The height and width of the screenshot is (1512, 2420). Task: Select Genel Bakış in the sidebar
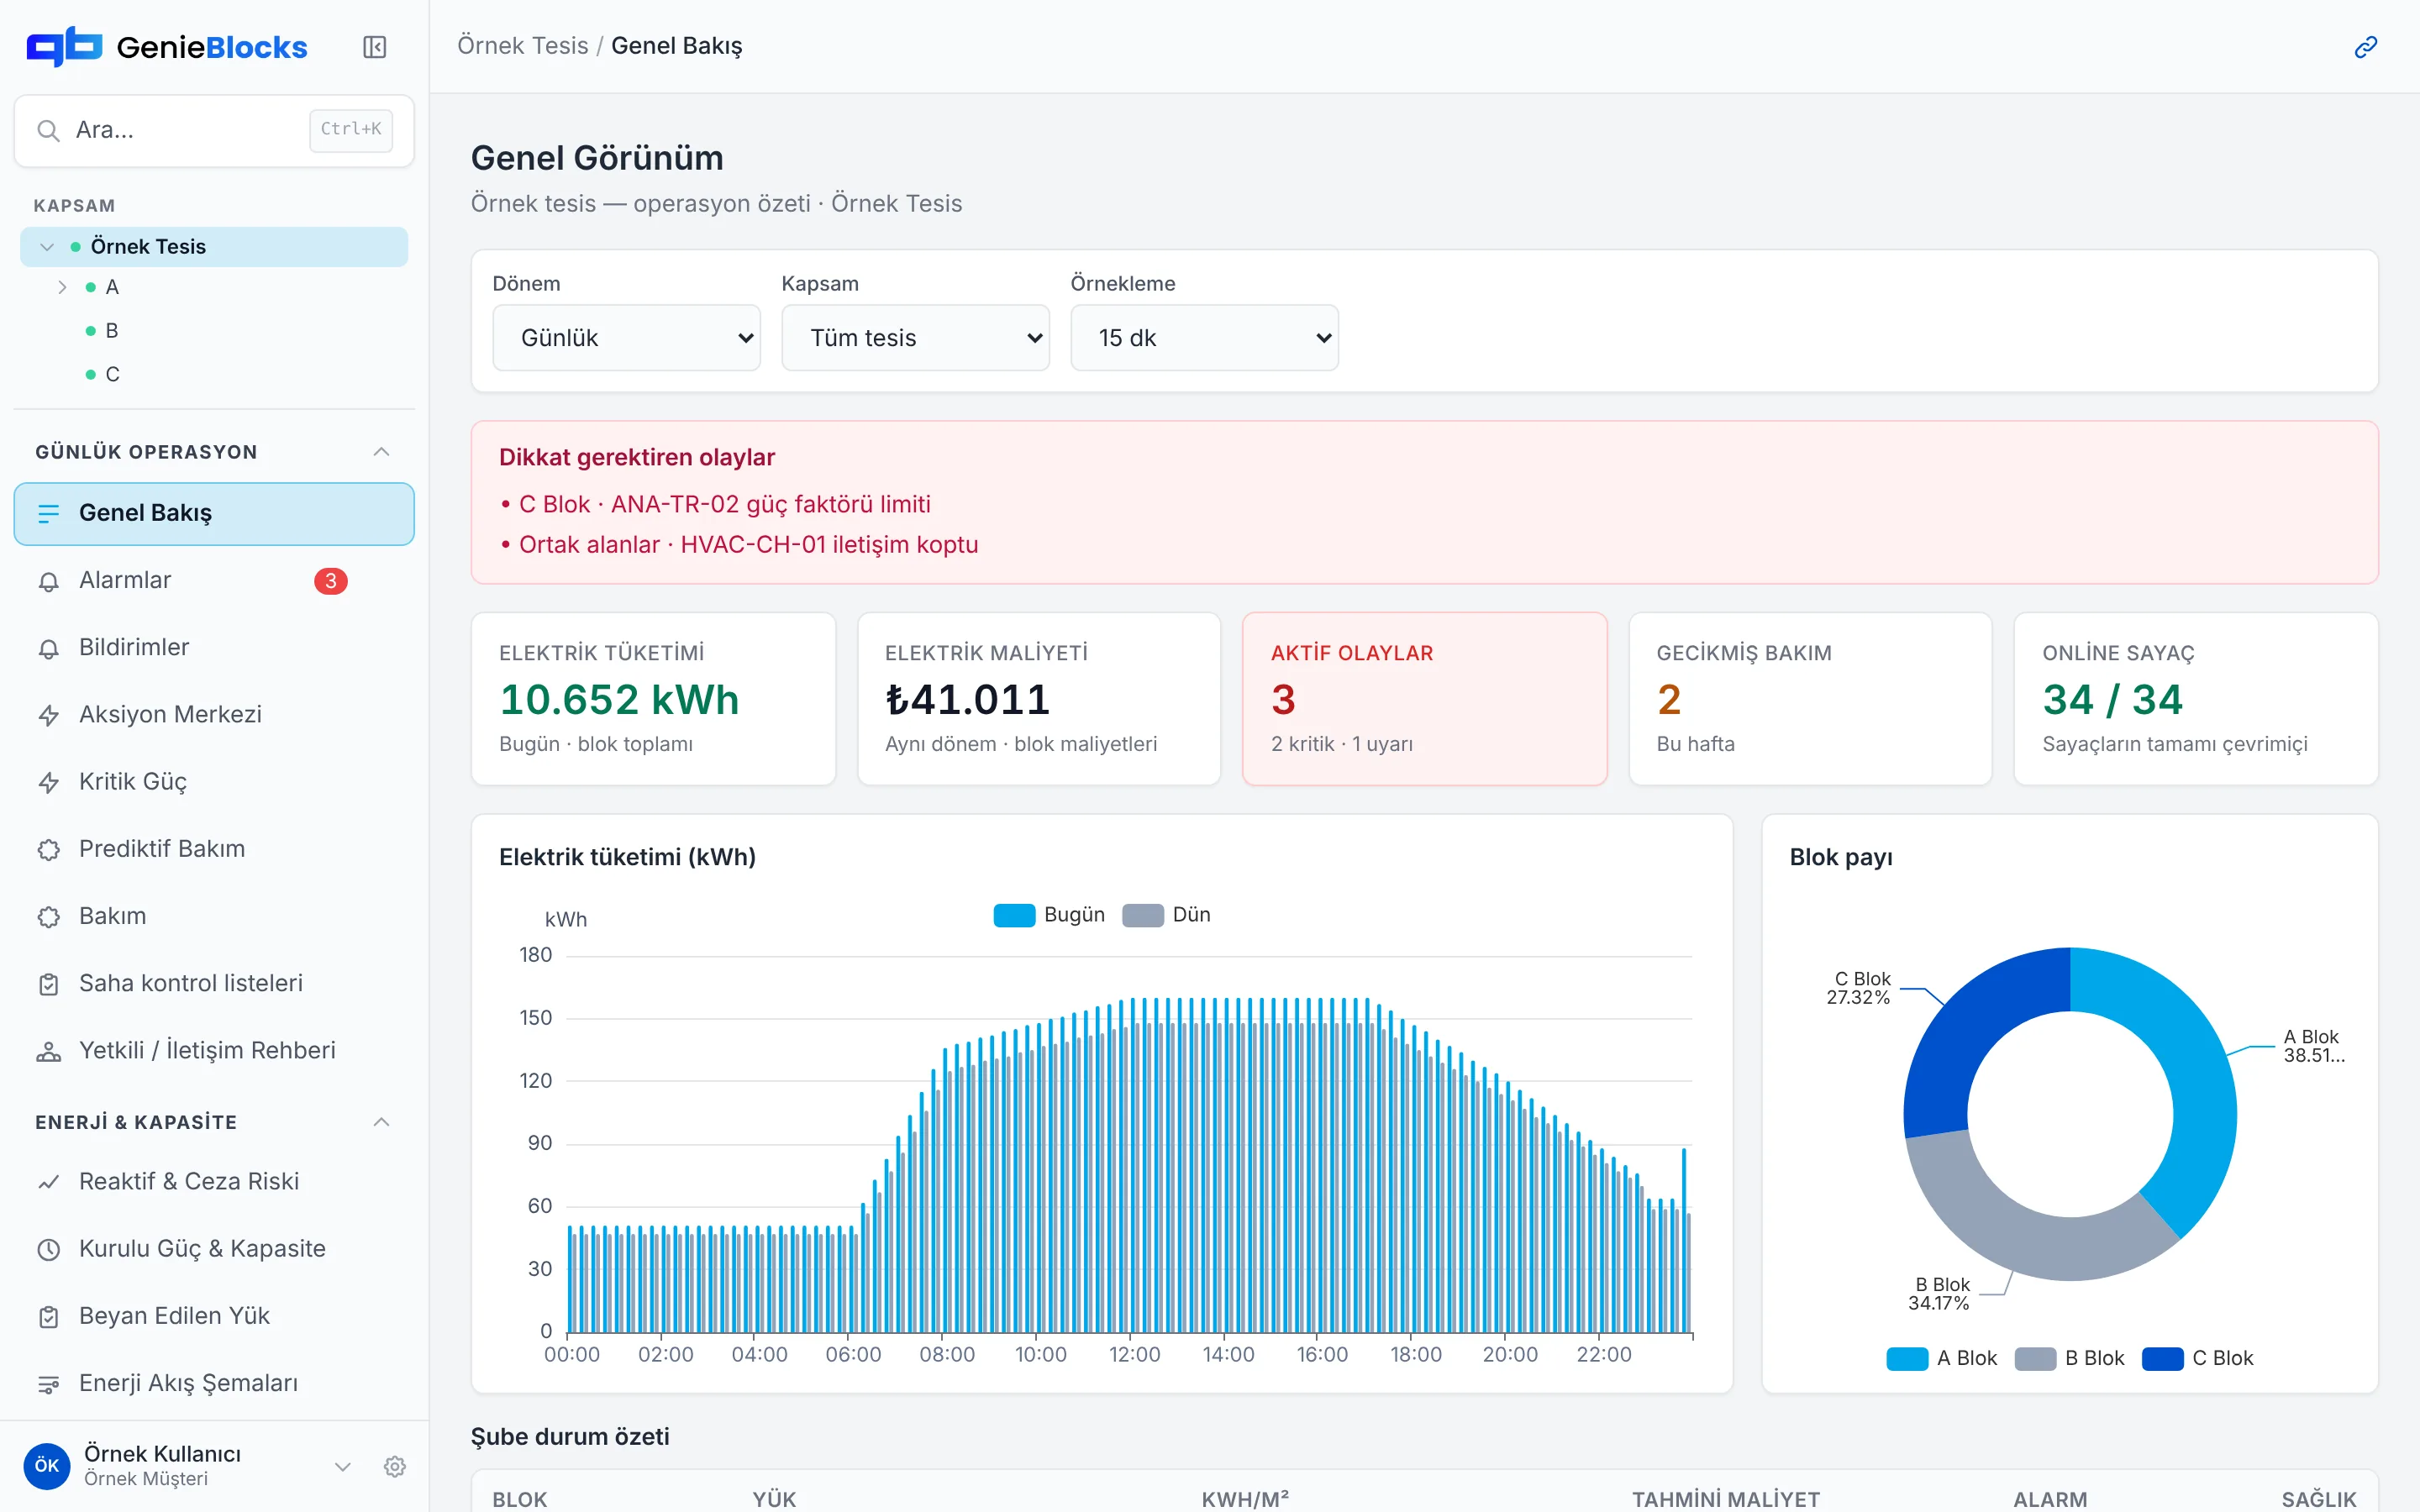(214, 514)
